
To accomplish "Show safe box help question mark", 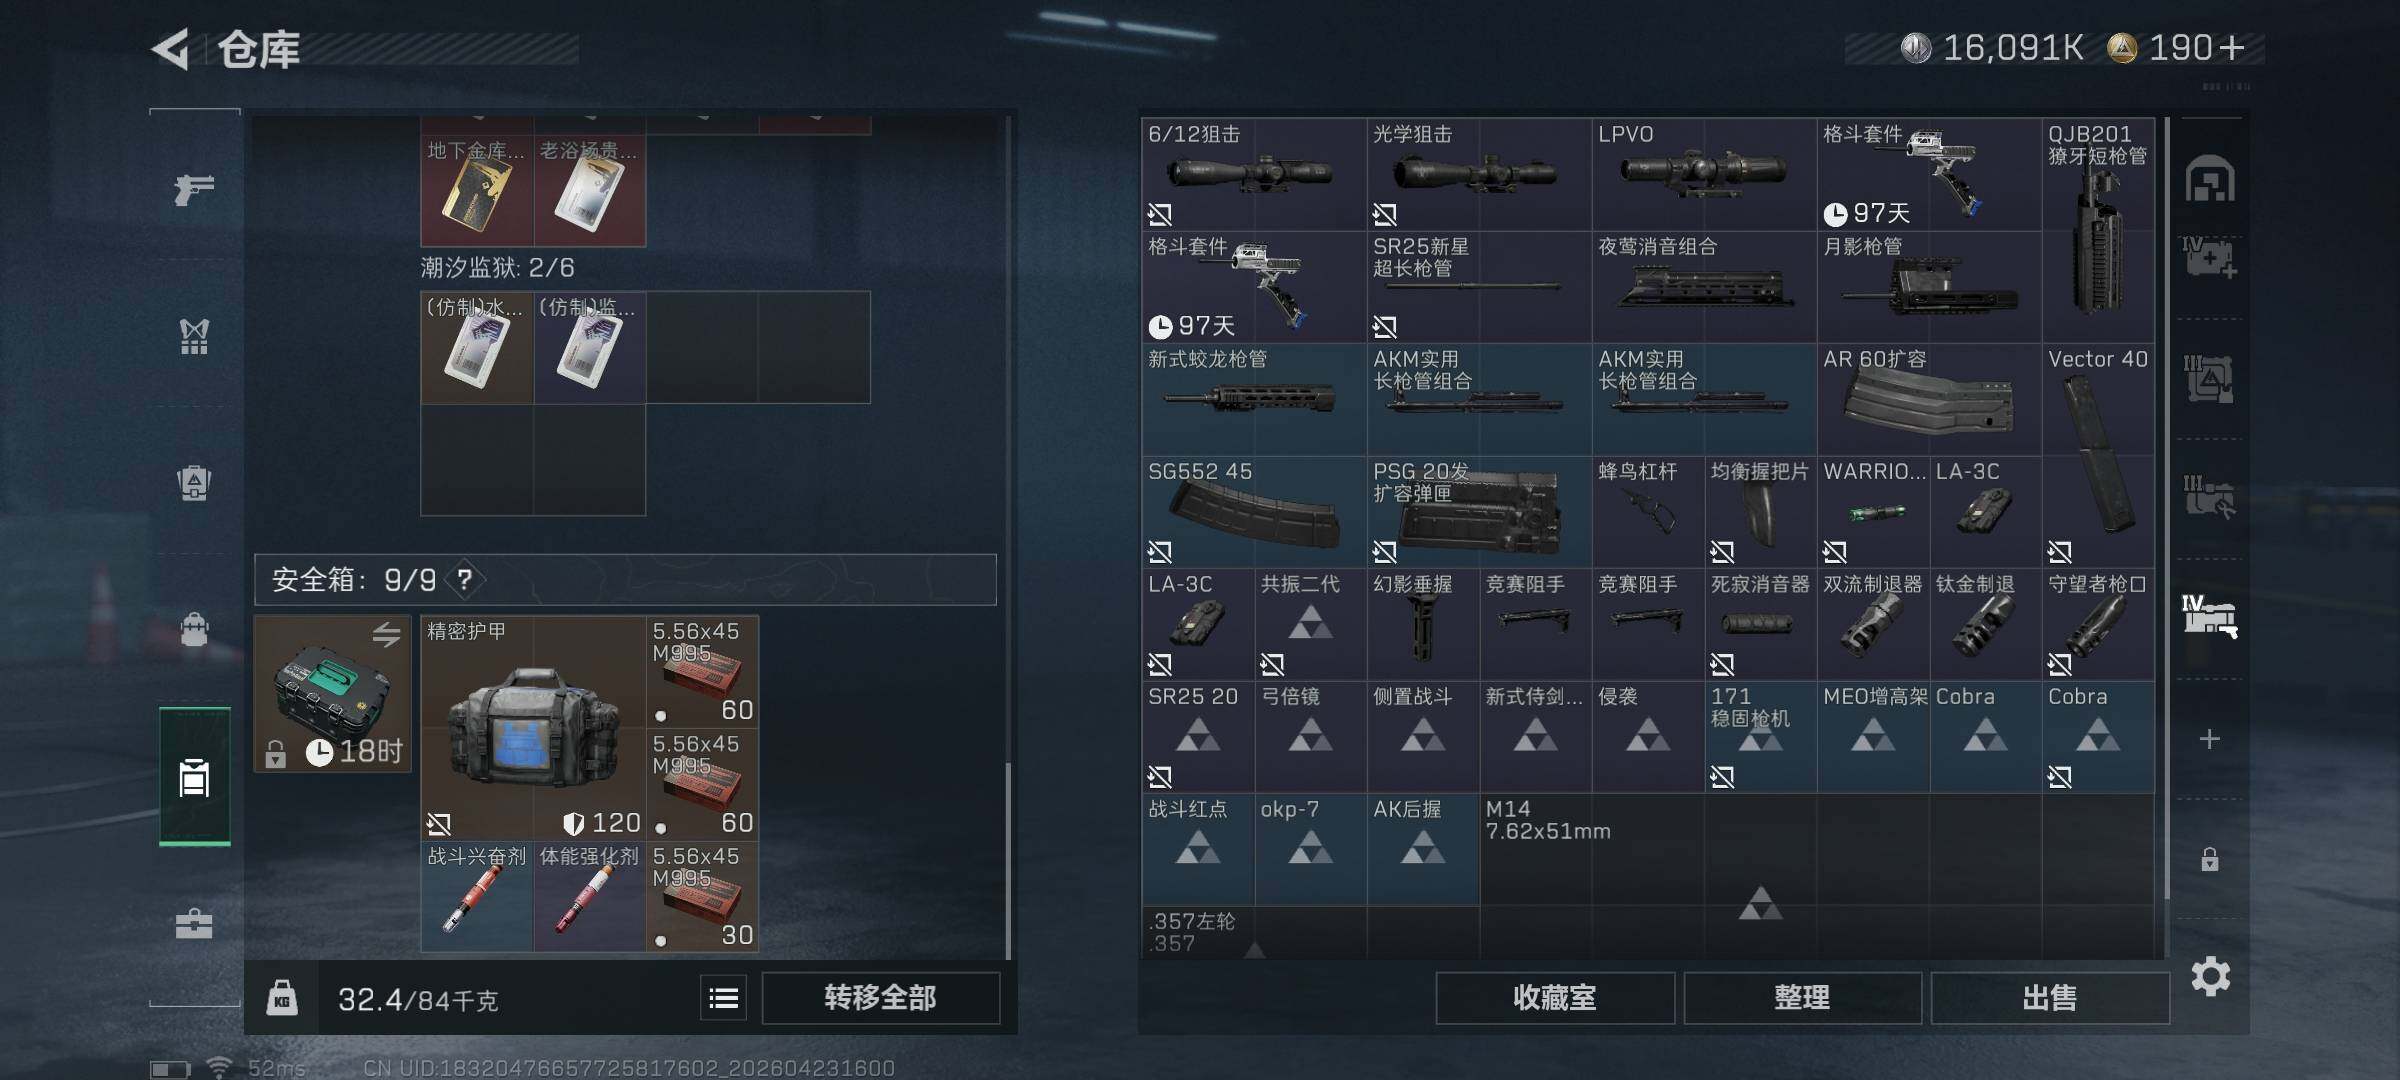I will (465, 580).
